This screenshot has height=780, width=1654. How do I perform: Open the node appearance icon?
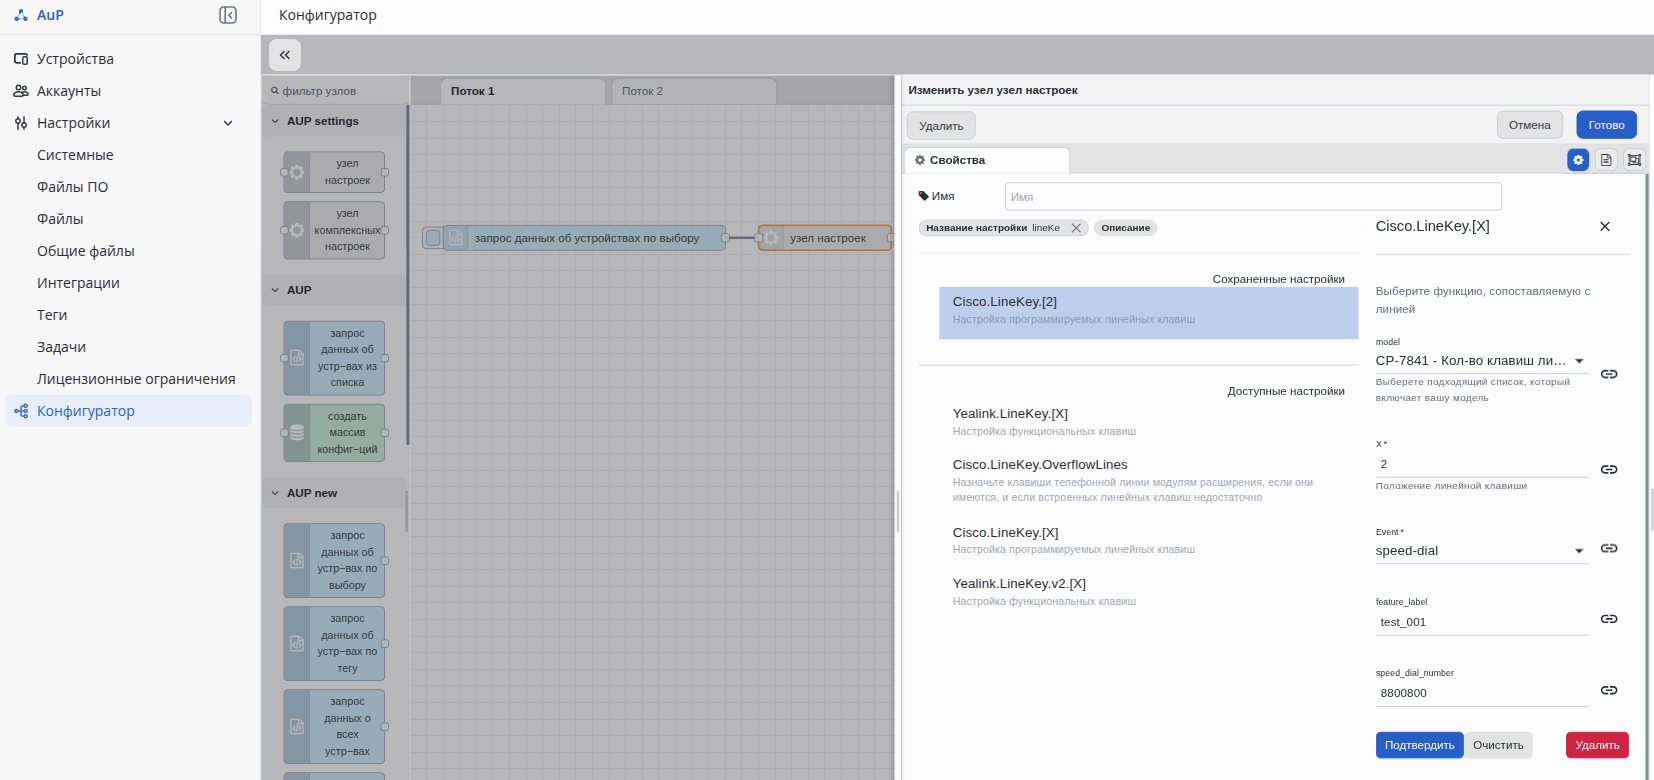tap(1634, 160)
